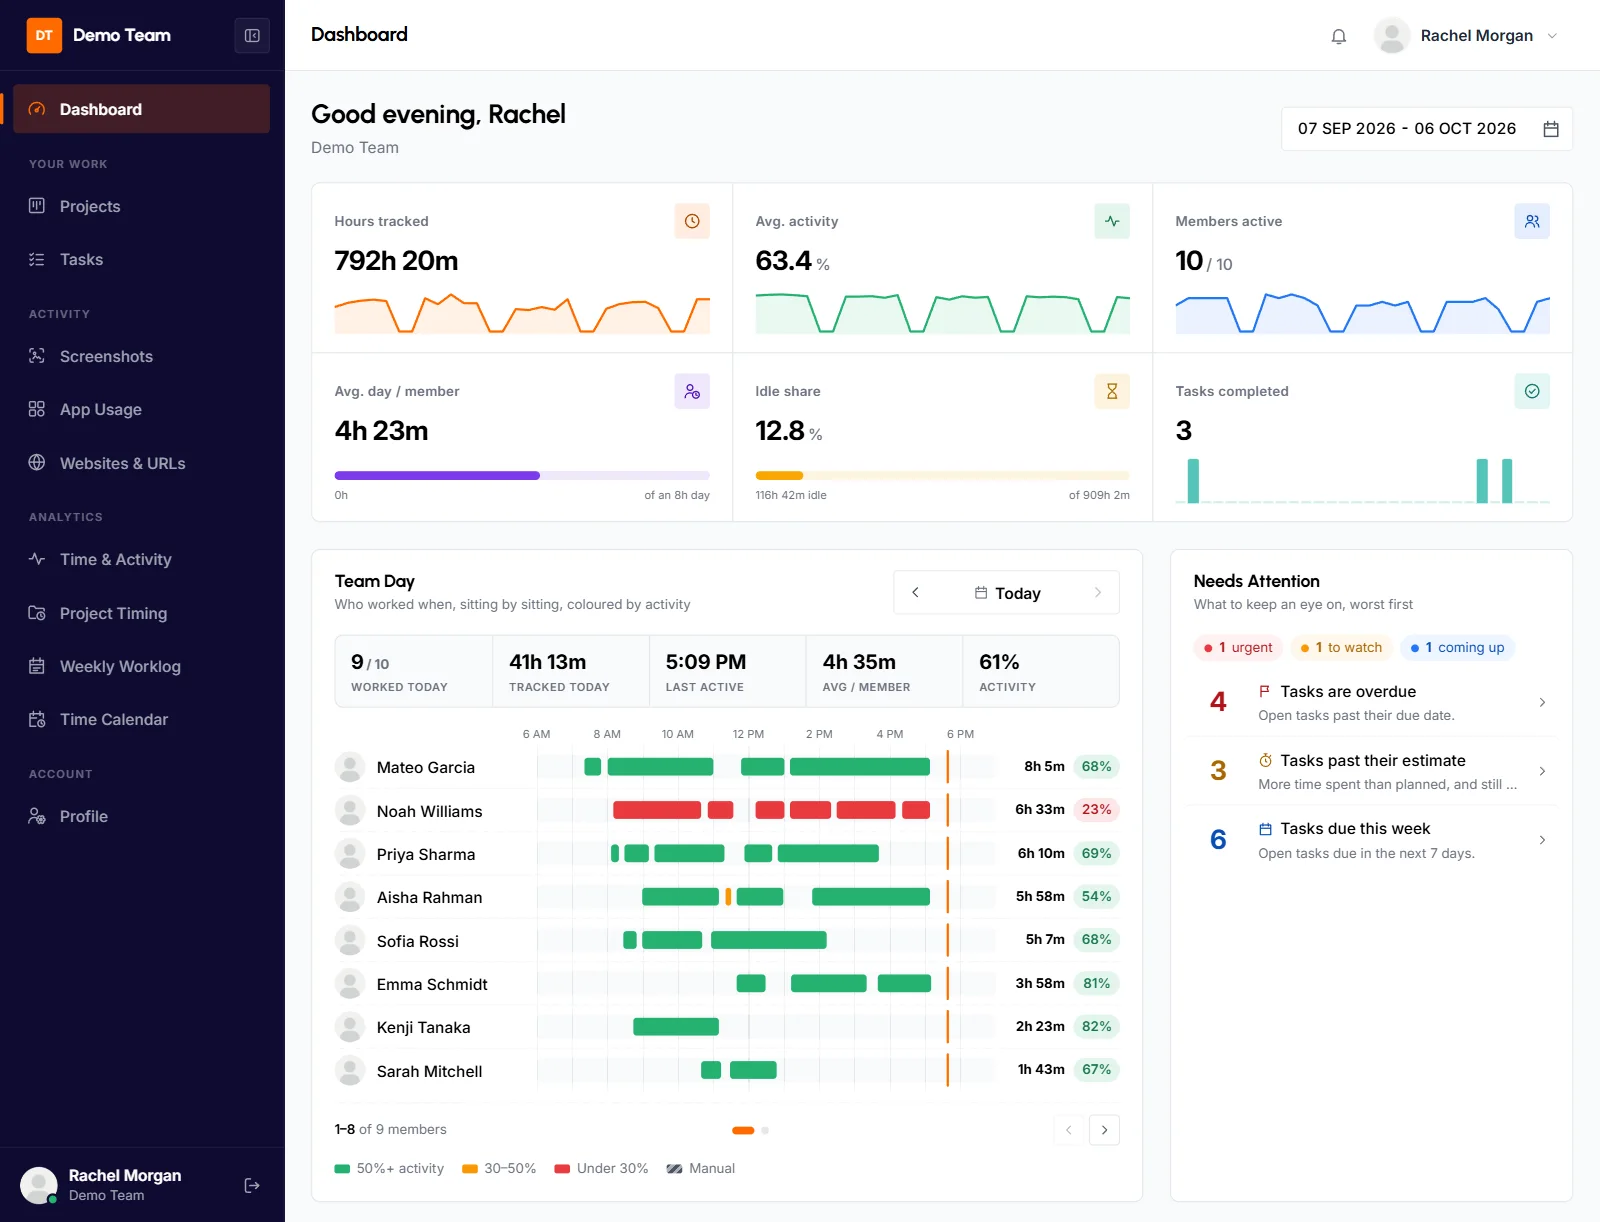Open the date range picker calendar icon

coord(1551,129)
